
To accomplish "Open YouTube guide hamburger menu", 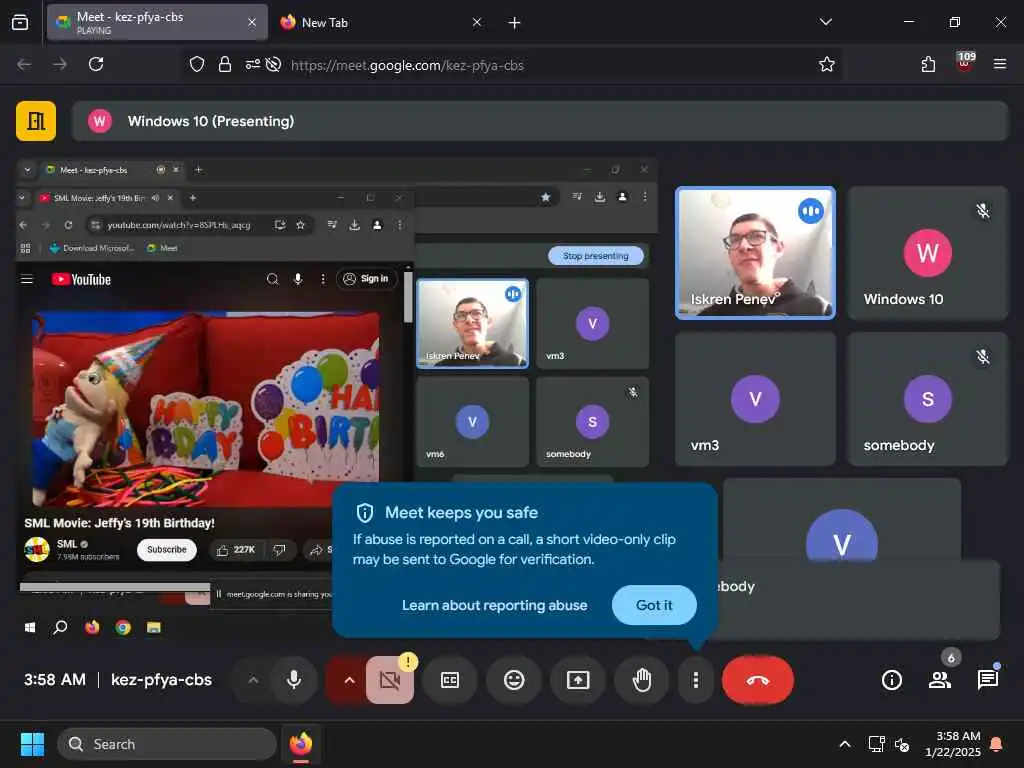I will 27,280.
